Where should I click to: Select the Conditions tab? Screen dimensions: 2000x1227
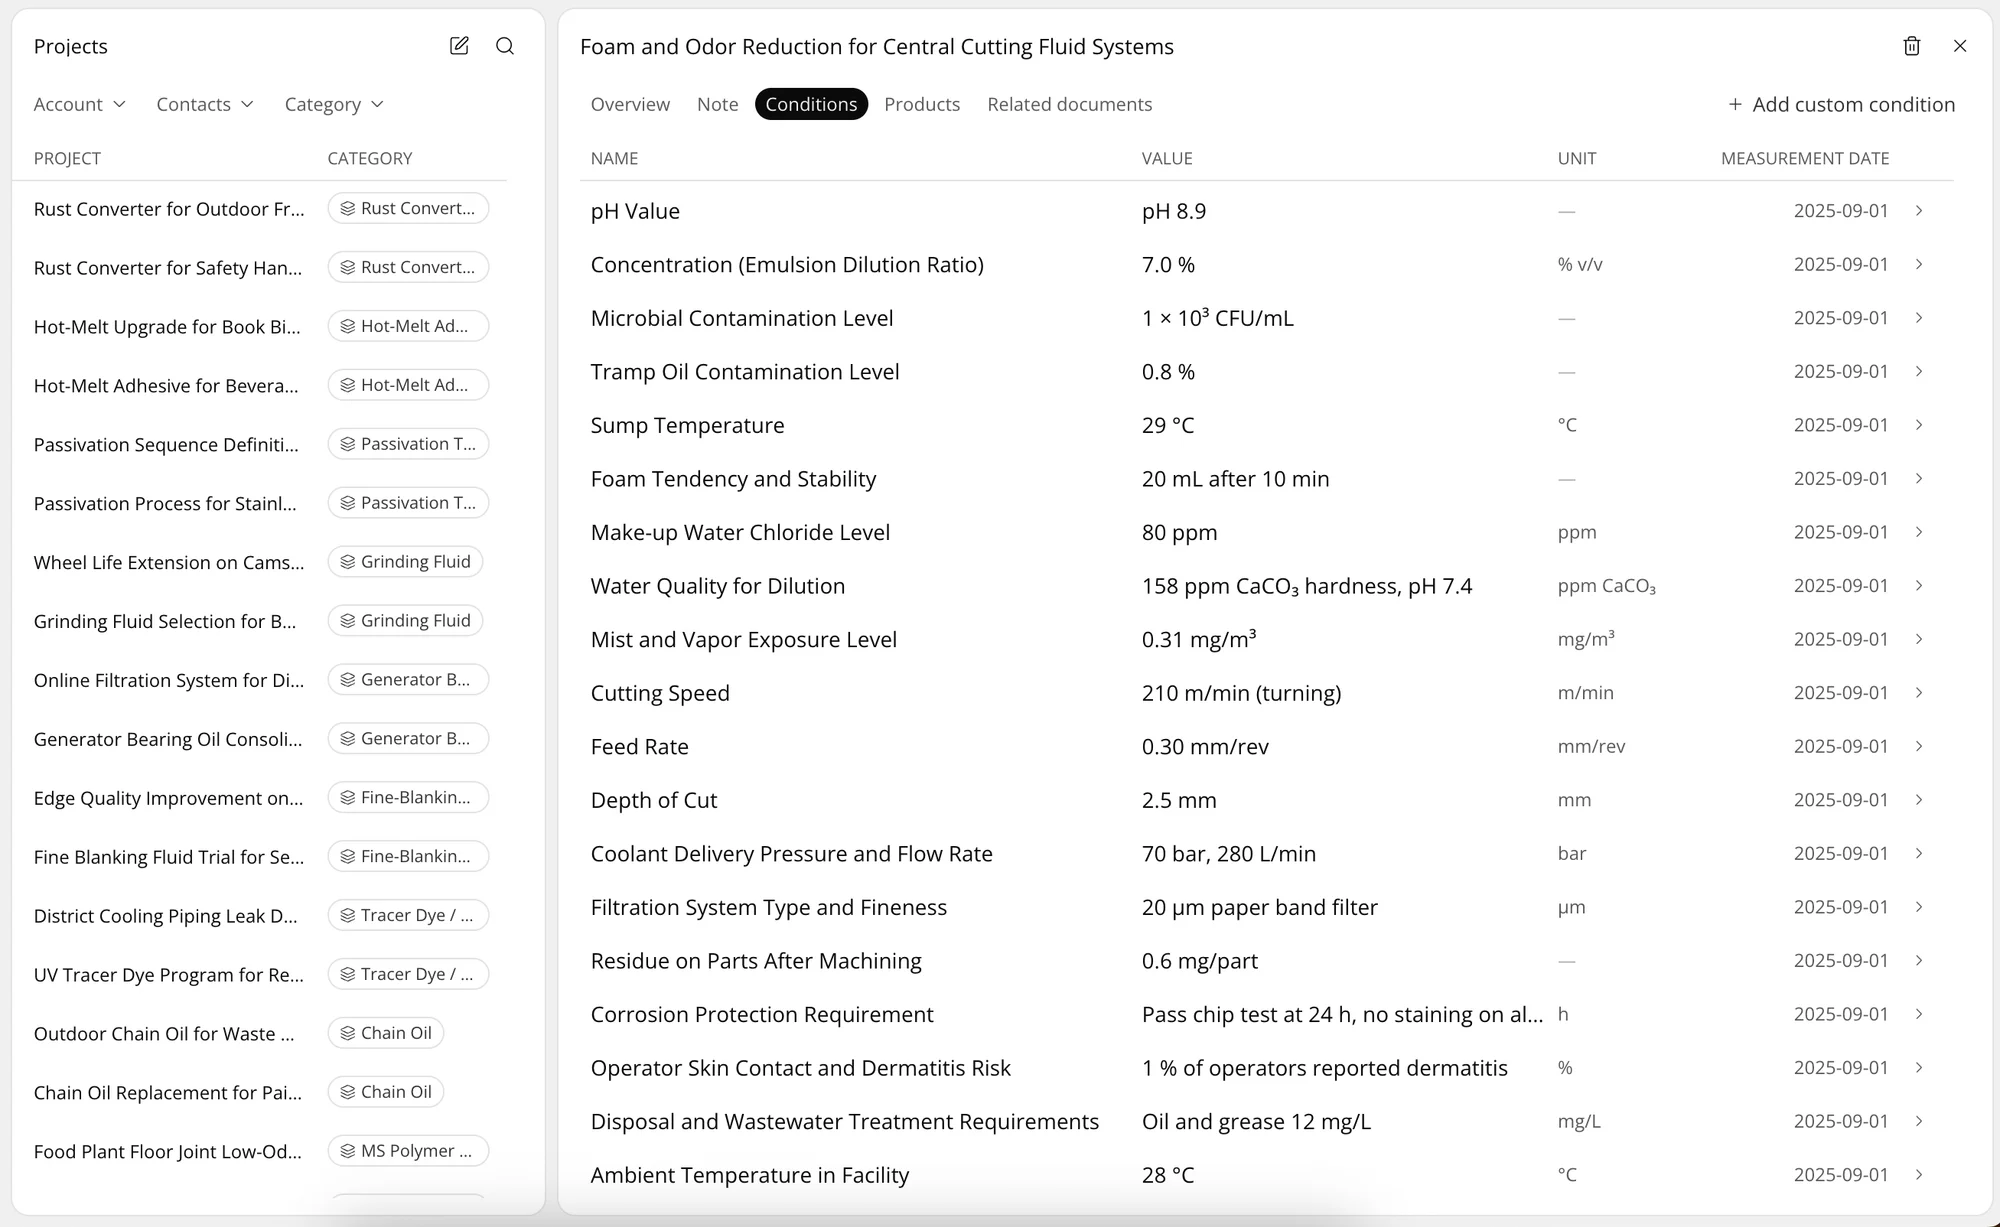(x=811, y=104)
